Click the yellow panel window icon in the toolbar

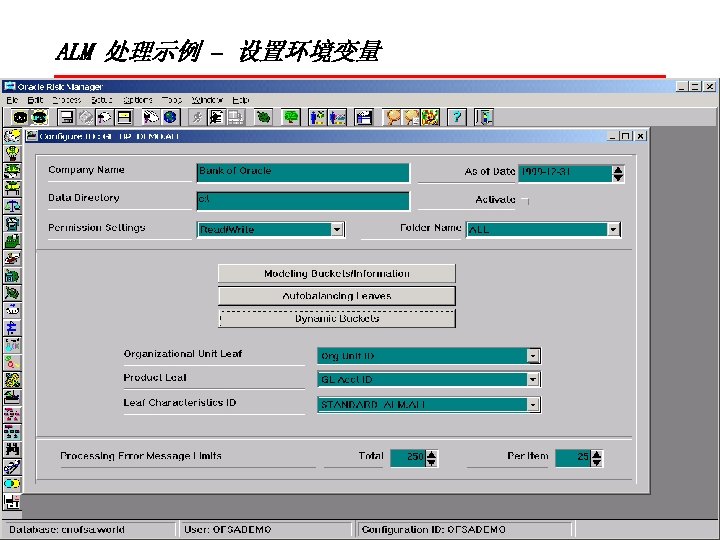pyautogui.click(x=124, y=118)
